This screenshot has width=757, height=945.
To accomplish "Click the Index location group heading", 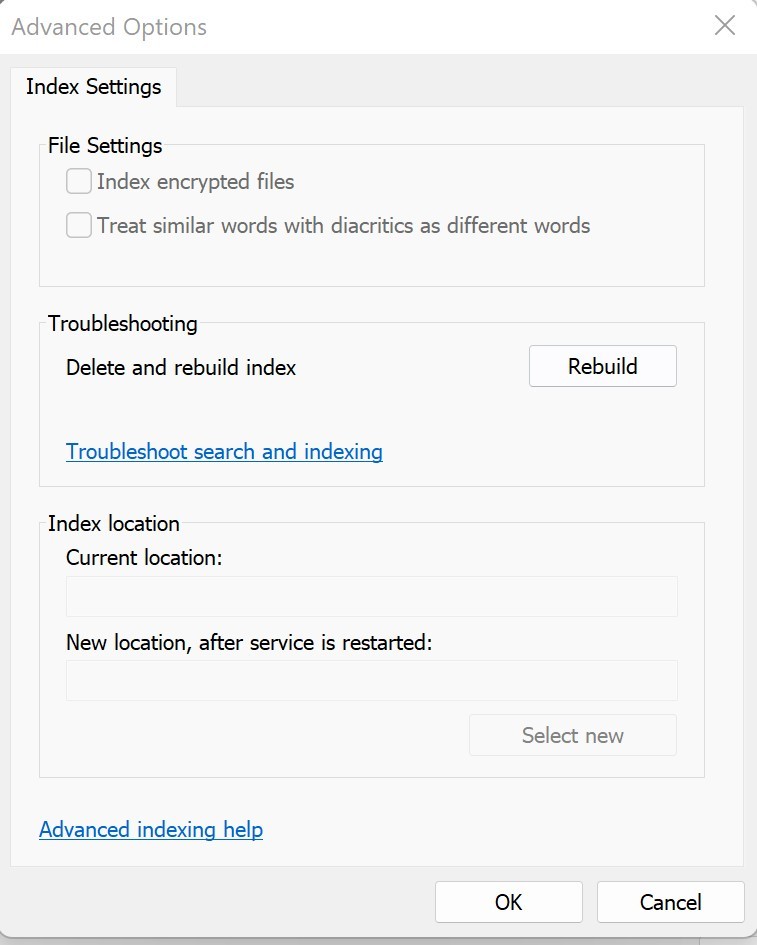I will tap(114, 524).
